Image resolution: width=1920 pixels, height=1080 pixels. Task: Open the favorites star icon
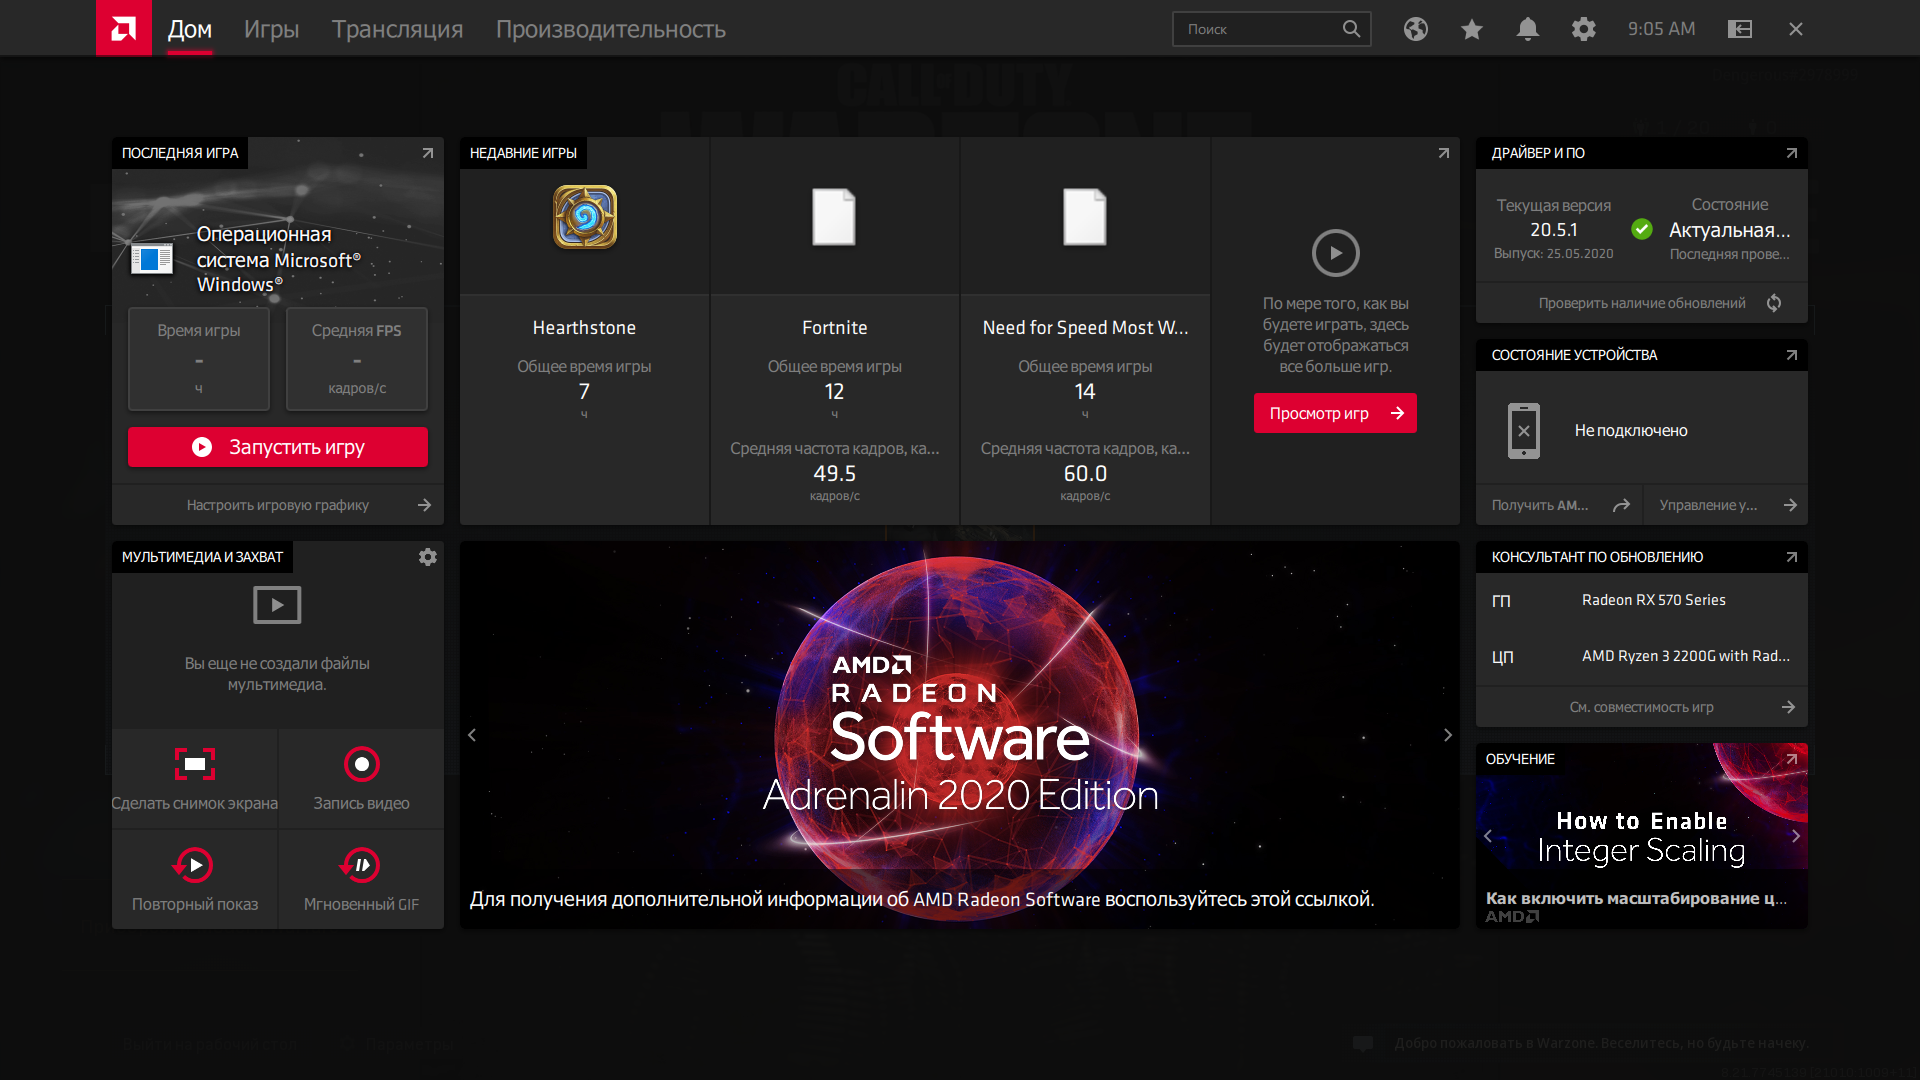(x=1471, y=29)
